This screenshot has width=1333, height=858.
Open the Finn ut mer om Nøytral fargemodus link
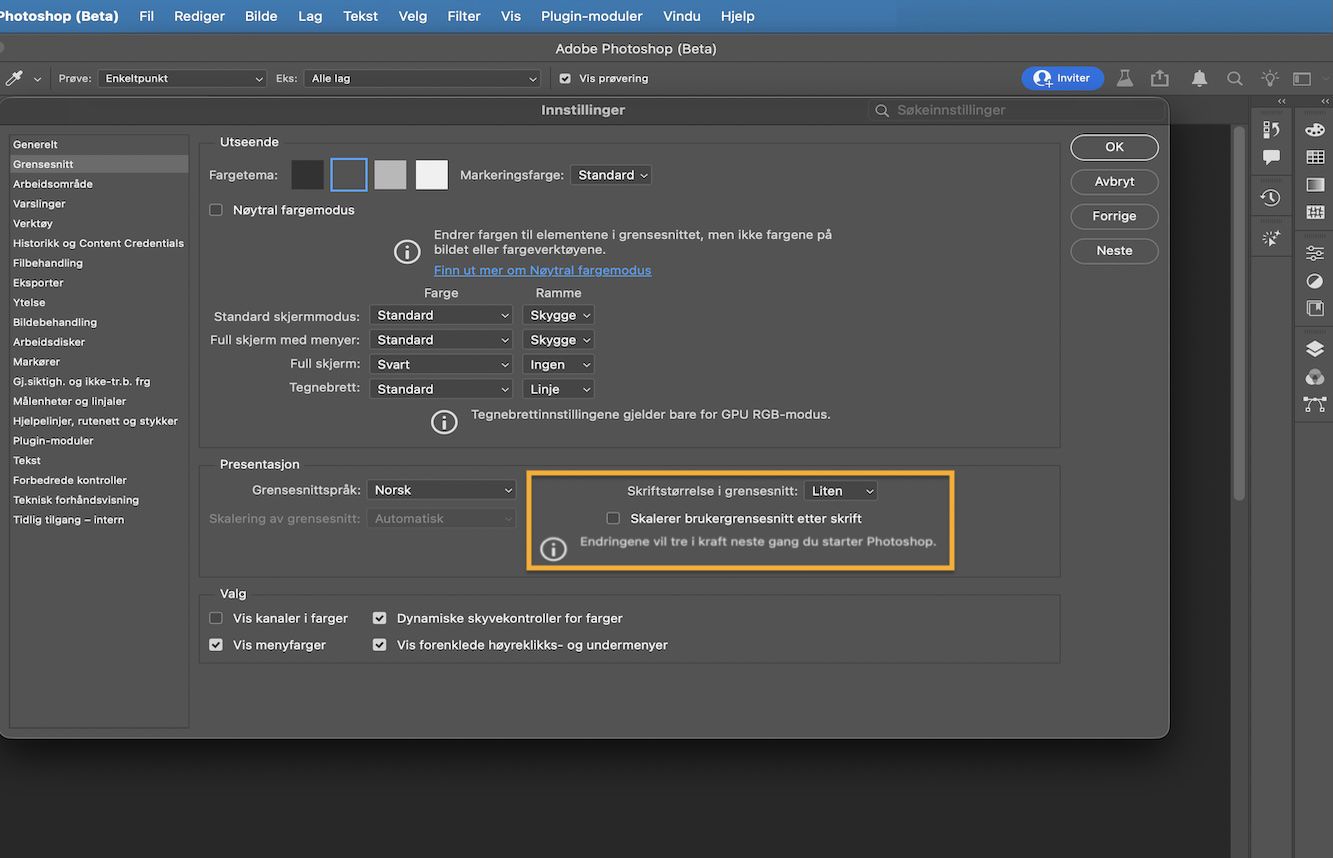[x=542, y=269]
